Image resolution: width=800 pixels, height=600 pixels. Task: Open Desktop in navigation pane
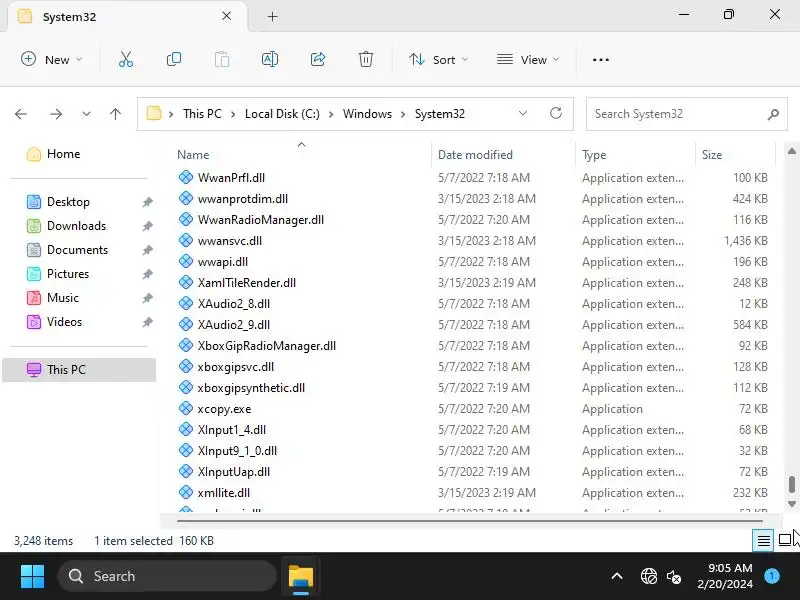pos(68,202)
